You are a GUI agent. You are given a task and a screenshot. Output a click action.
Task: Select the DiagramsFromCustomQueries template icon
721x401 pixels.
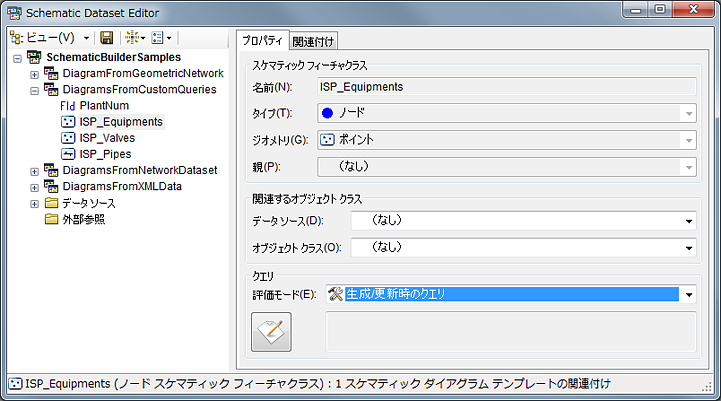[51, 89]
